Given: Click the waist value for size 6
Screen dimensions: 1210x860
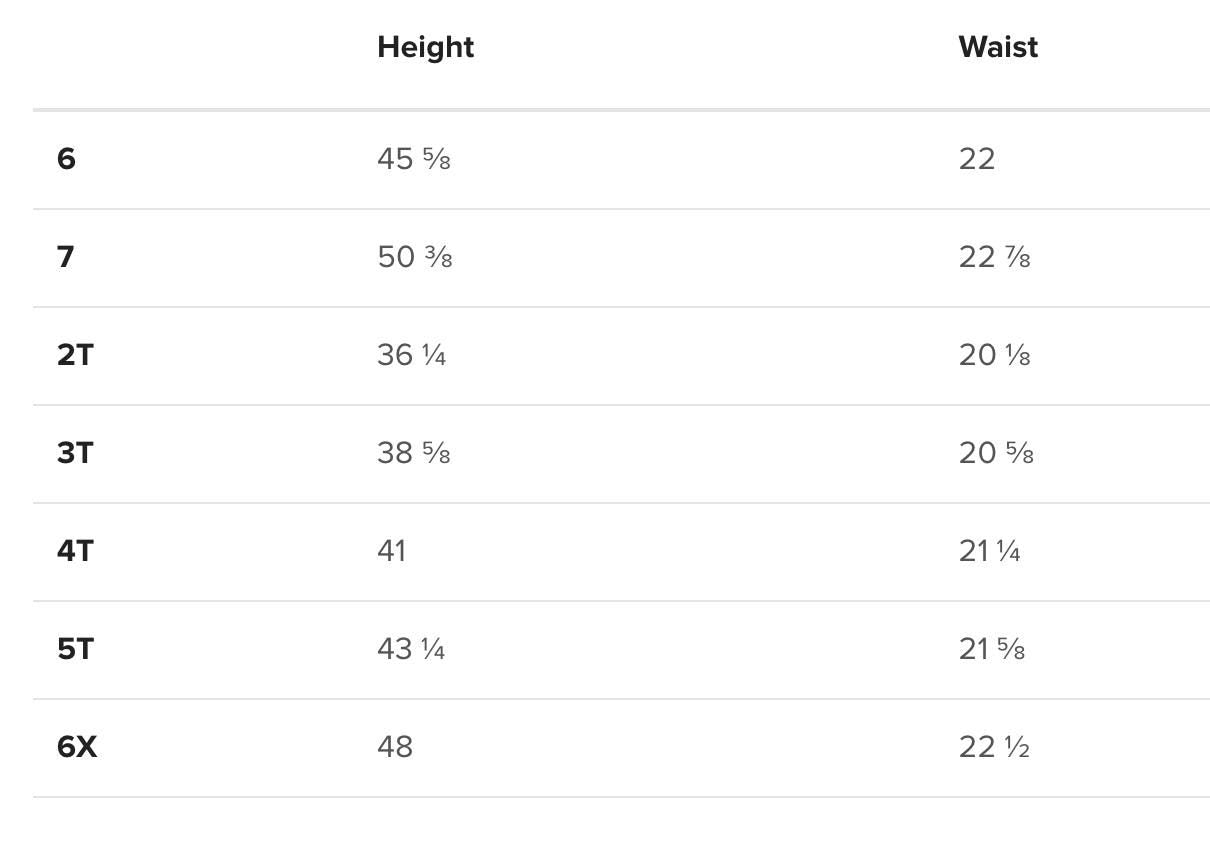Looking at the screenshot, I should coord(976,159).
